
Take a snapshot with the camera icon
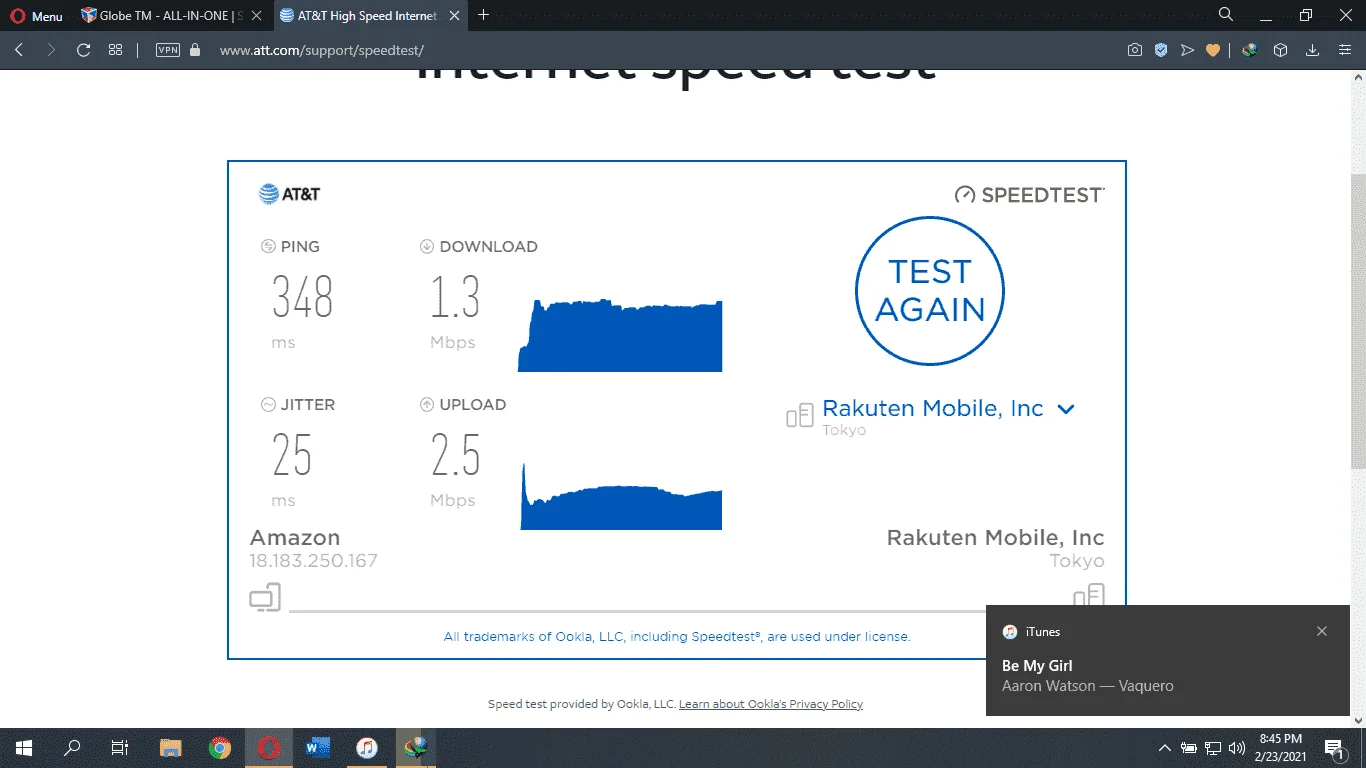(1135, 50)
